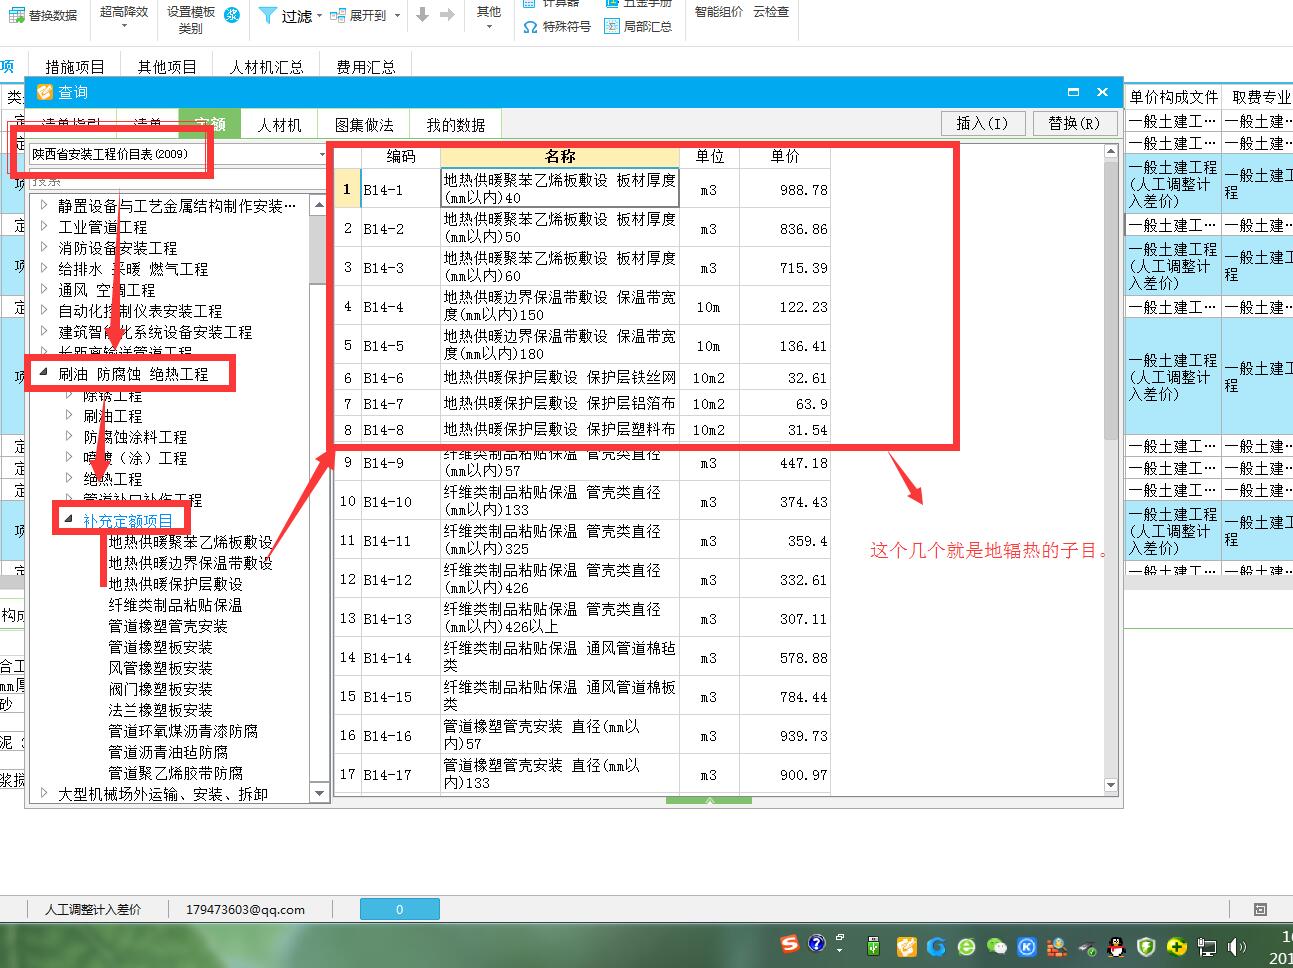1293x968 pixels.
Task: Open the green 360 browser tray icon
Action: 966,945
